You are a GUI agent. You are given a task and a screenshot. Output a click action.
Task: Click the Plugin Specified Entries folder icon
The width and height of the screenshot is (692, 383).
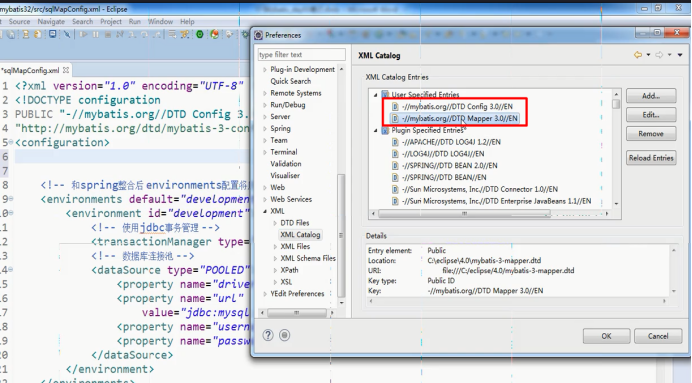point(385,130)
